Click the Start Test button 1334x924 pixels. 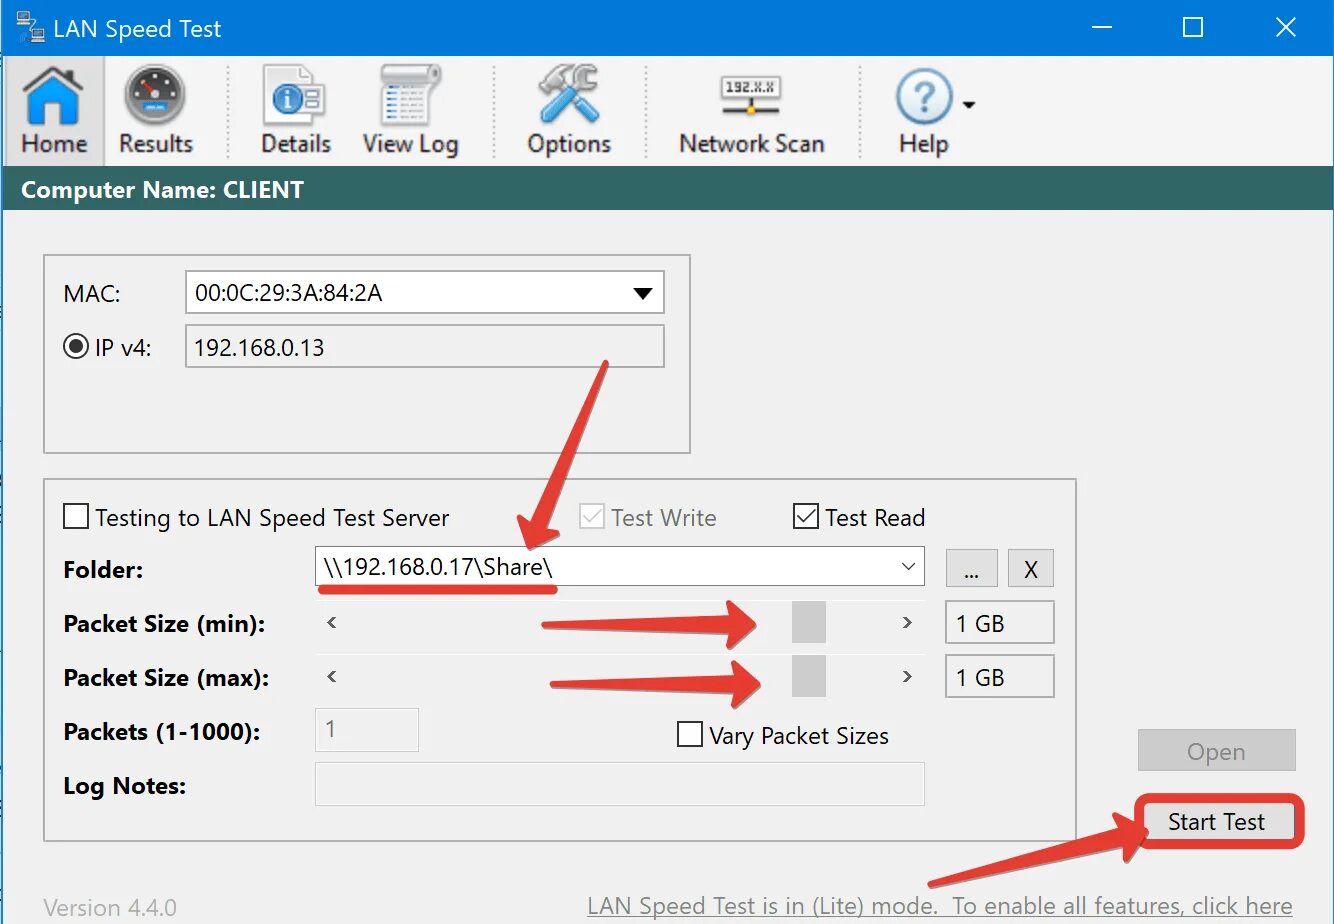point(1216,821)
